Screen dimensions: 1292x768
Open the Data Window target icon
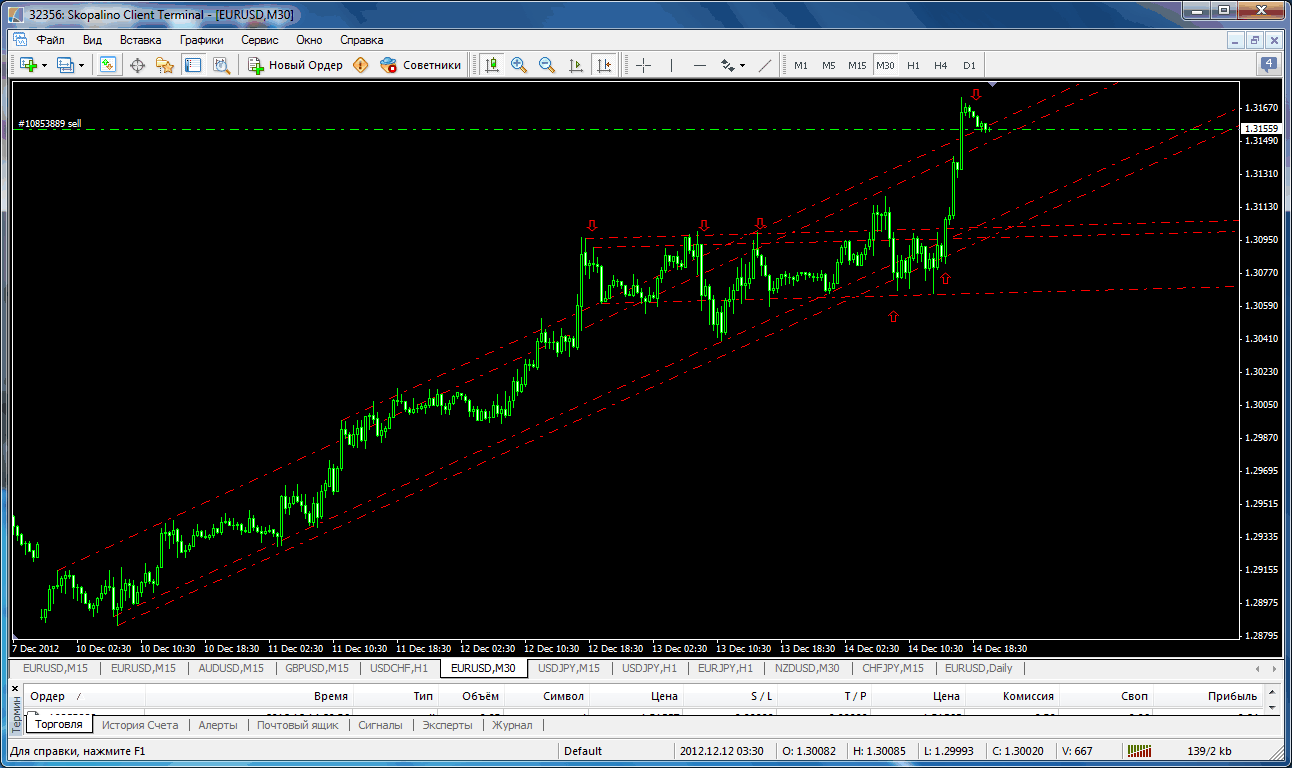pos(137,65)
